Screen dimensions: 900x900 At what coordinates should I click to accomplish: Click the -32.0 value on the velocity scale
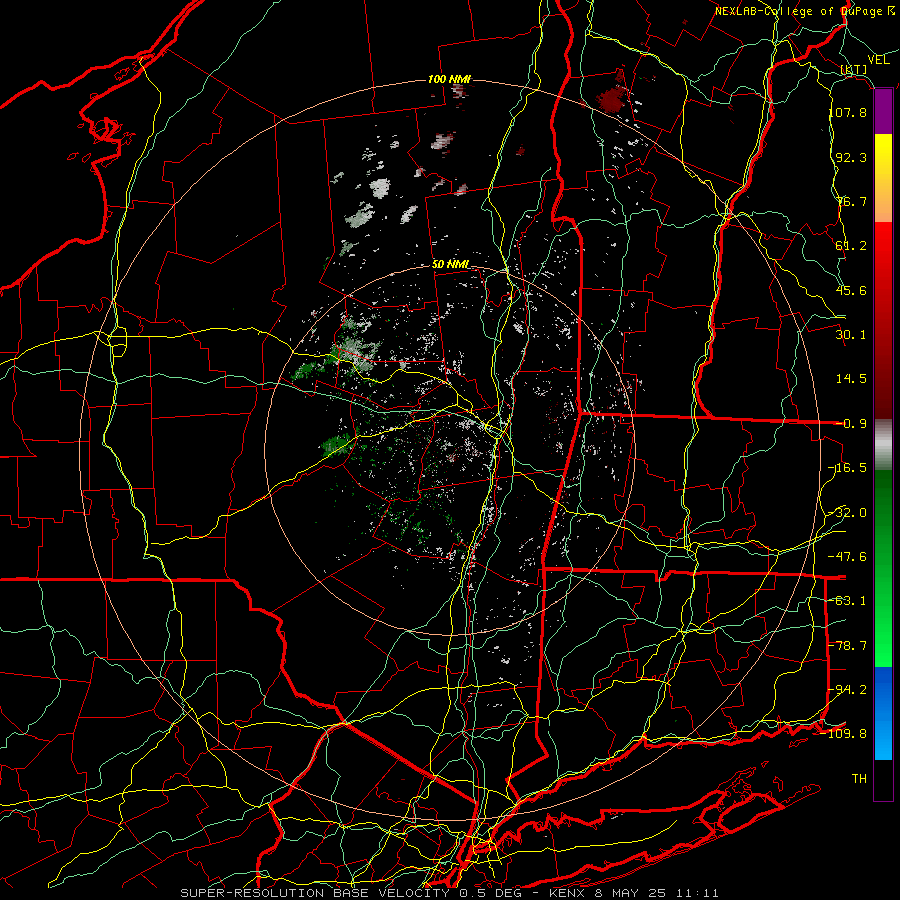(848, 513)
